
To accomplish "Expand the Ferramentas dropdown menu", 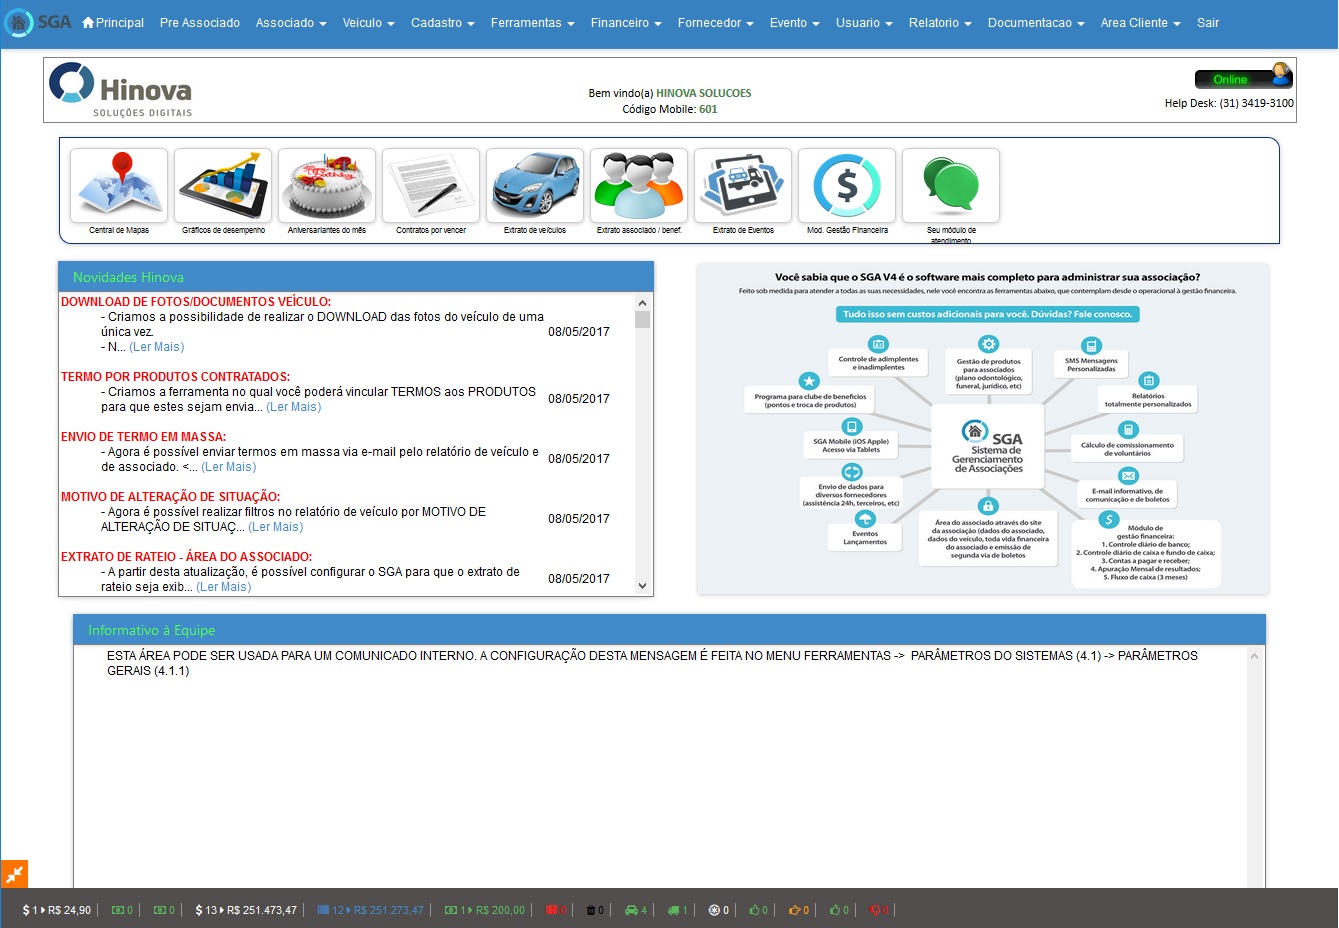I will click(x=532, y=23).
